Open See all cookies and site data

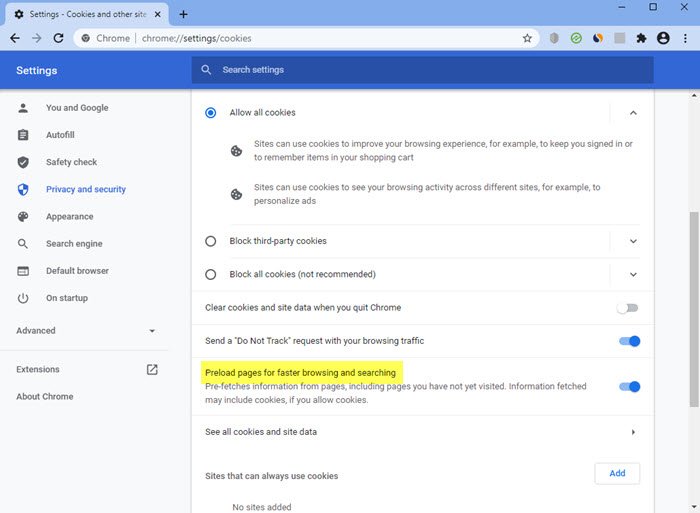[x=423, y=432]
